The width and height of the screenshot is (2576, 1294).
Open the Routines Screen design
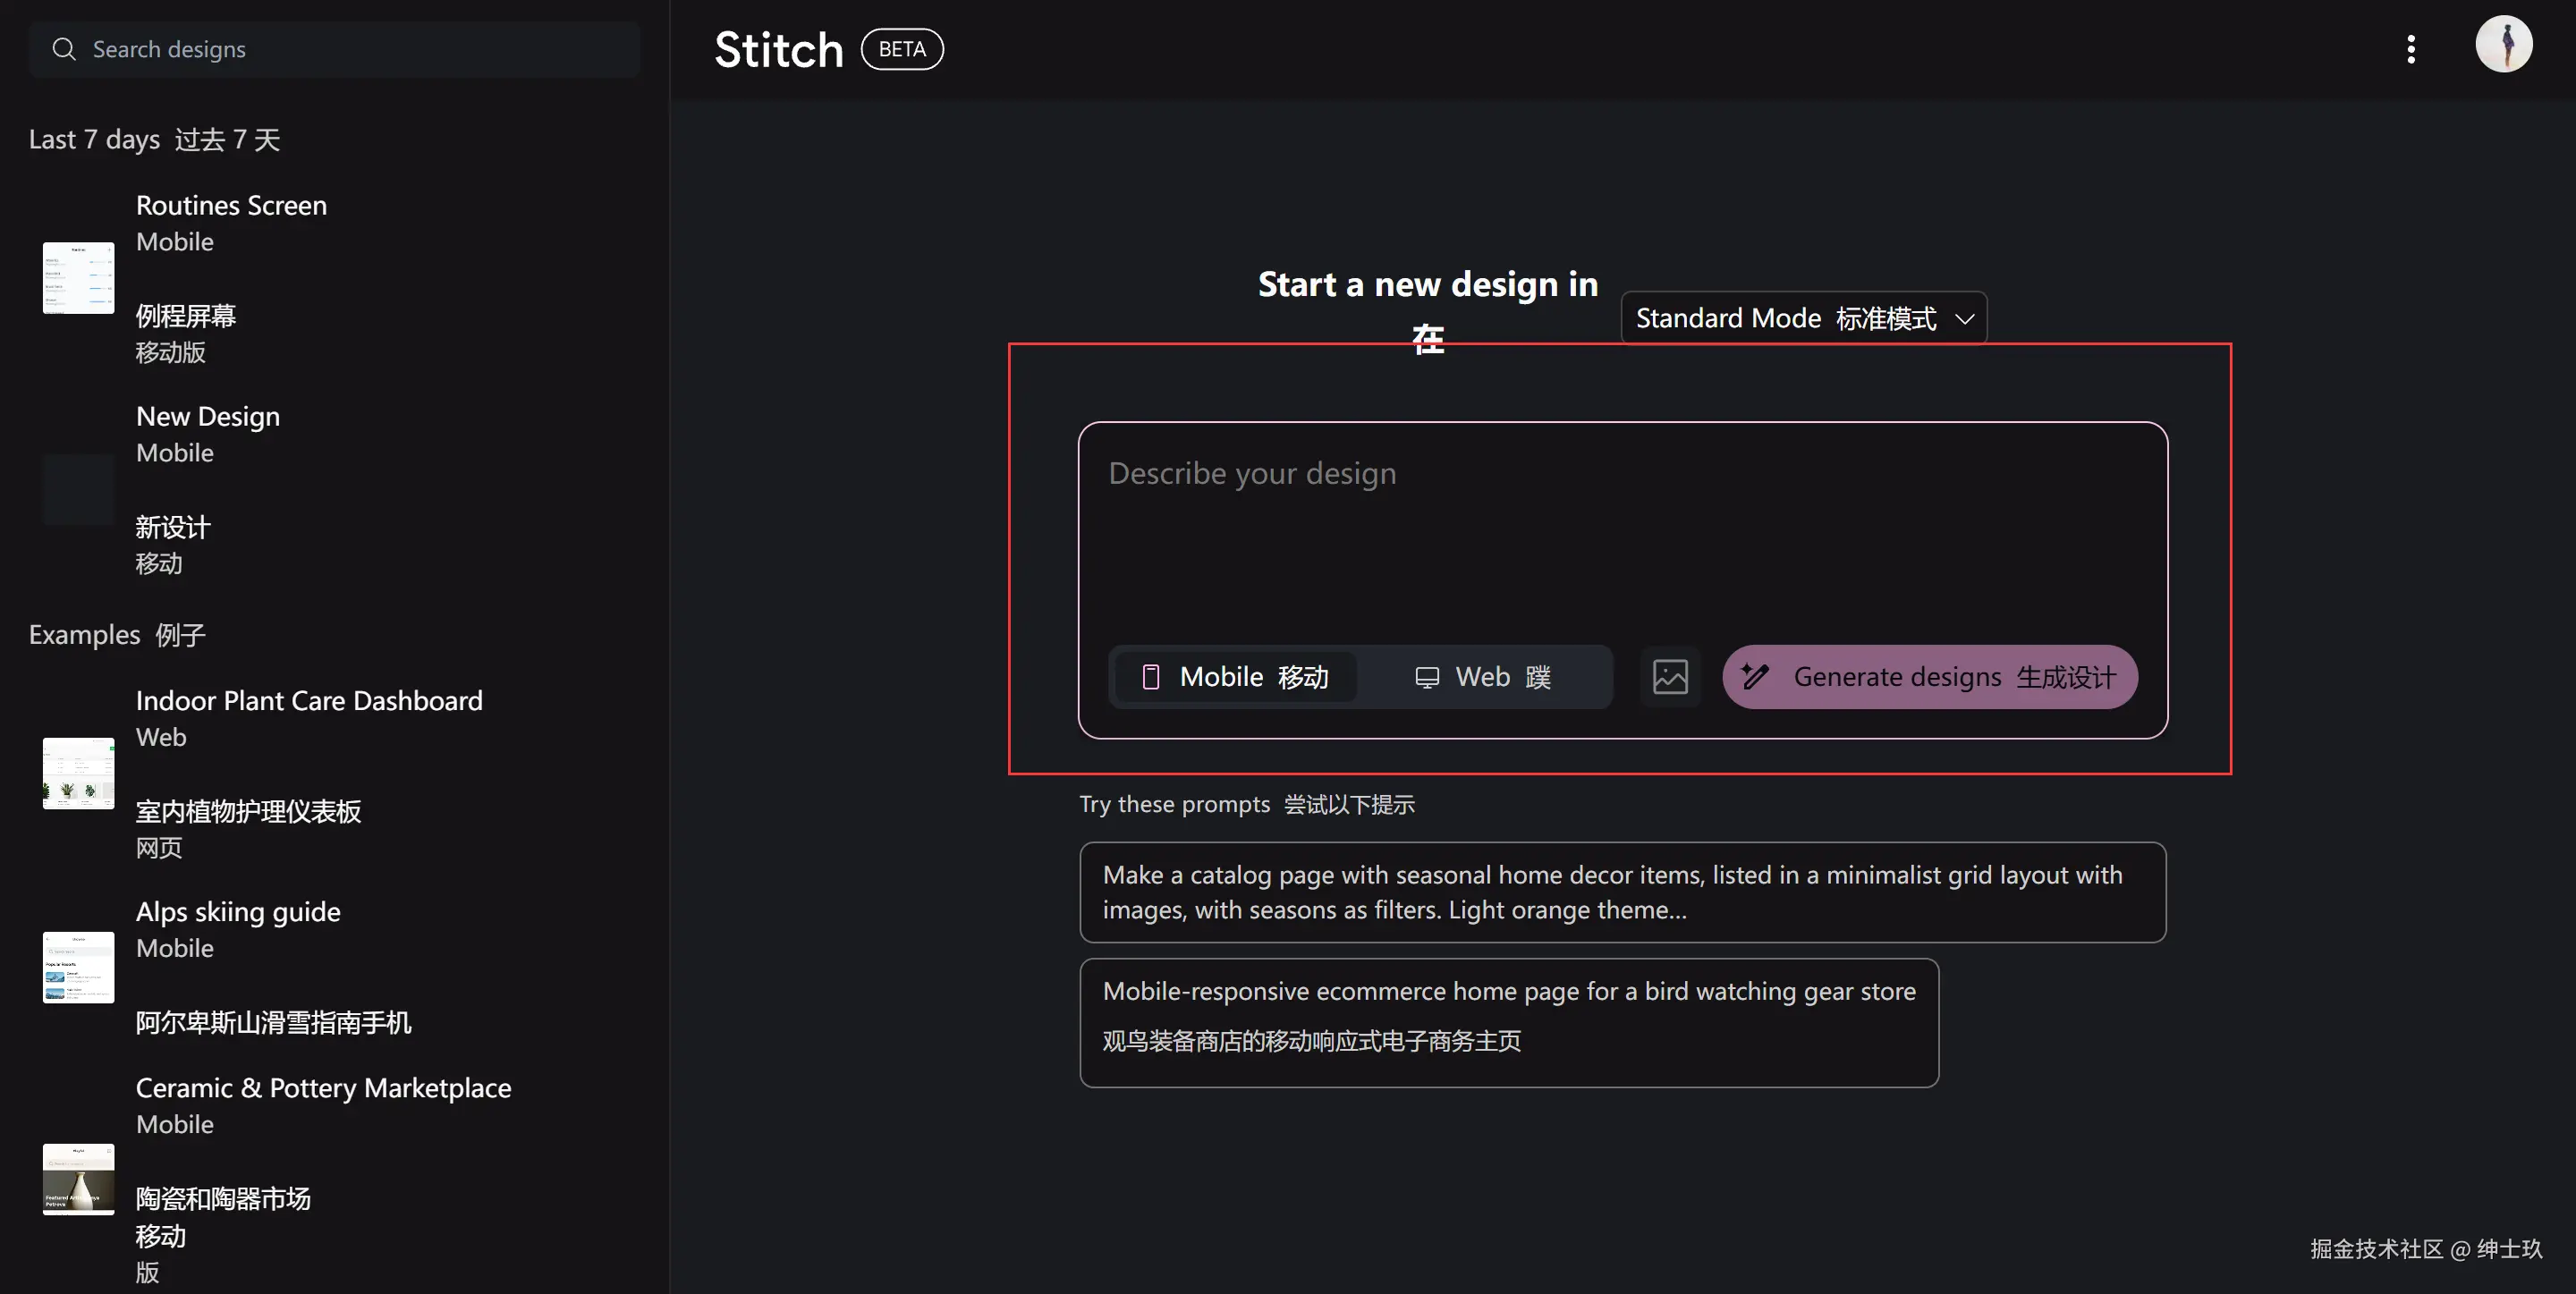[x=231, y=206]
